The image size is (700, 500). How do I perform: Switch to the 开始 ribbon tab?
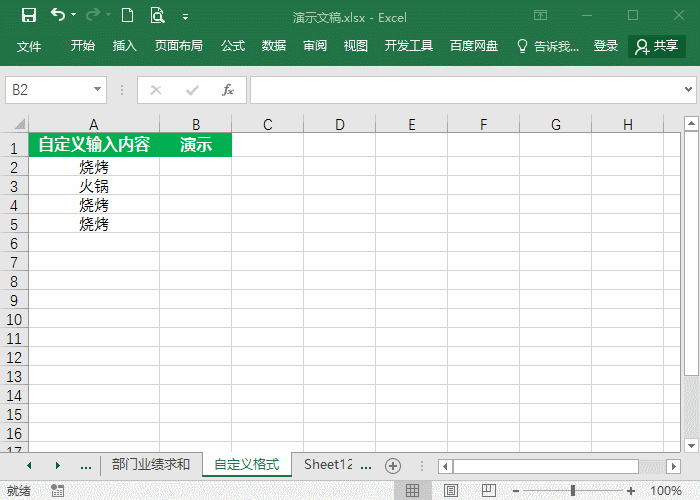(83, 46)
